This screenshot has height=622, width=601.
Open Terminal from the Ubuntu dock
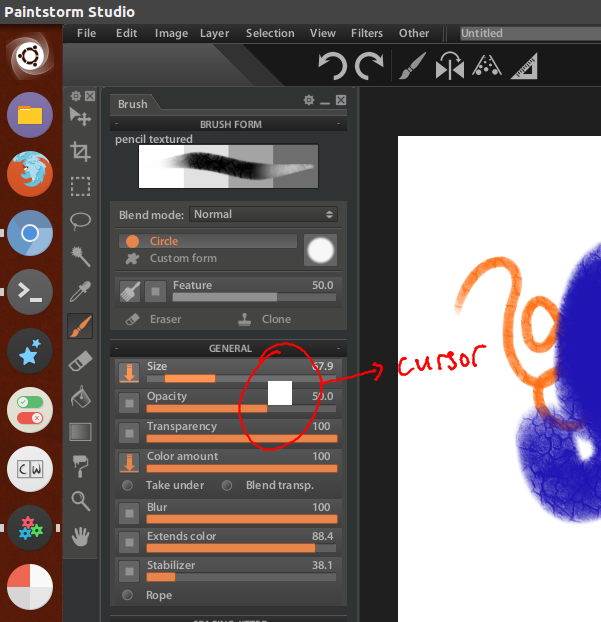30,292
